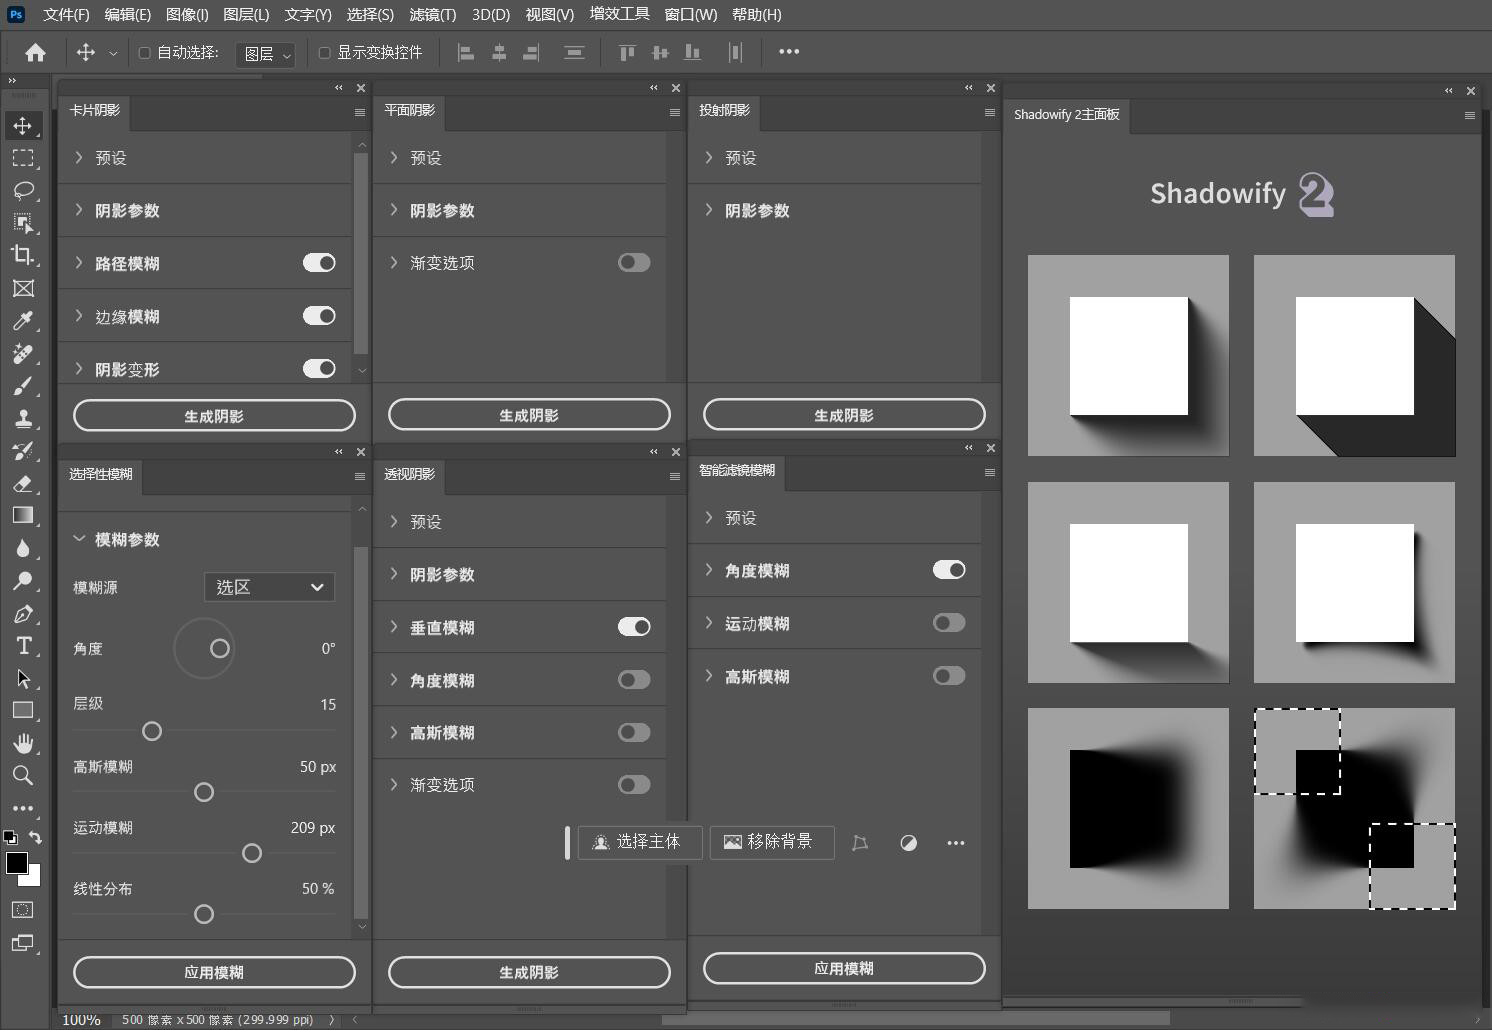Click the 选择主体 button
This screenshot has height=1030, width=1492.
[639, 842]
